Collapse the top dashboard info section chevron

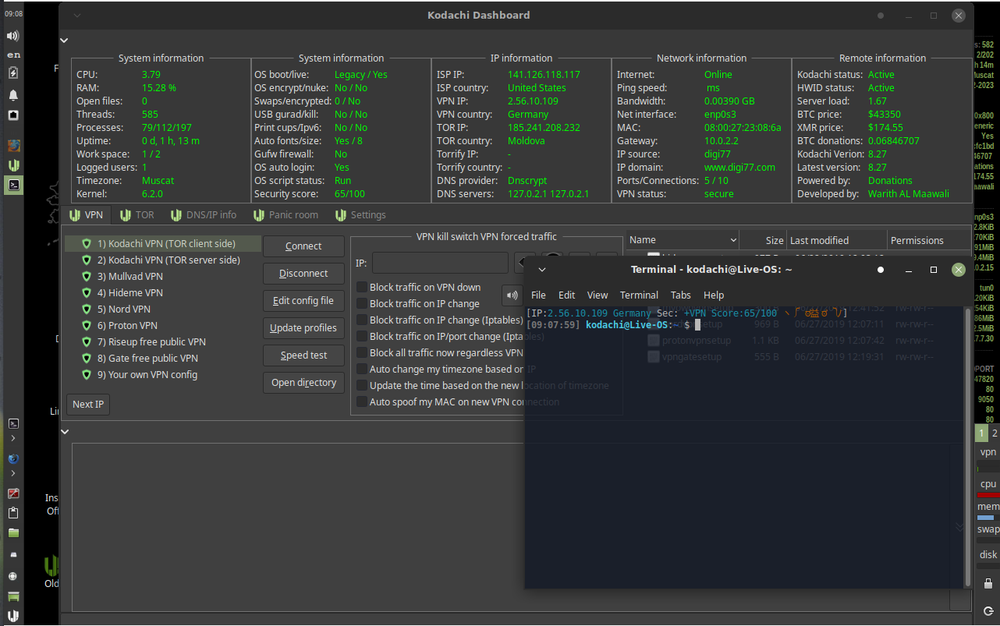pyautogui.click(x=64, y=40)
